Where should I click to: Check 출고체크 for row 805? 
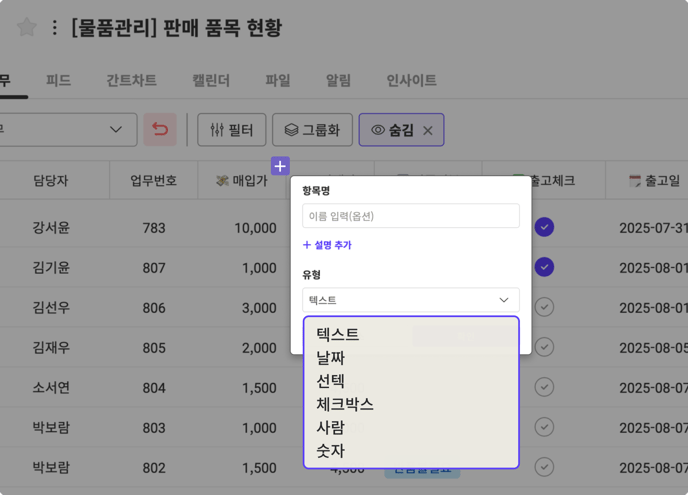(544, 347)
